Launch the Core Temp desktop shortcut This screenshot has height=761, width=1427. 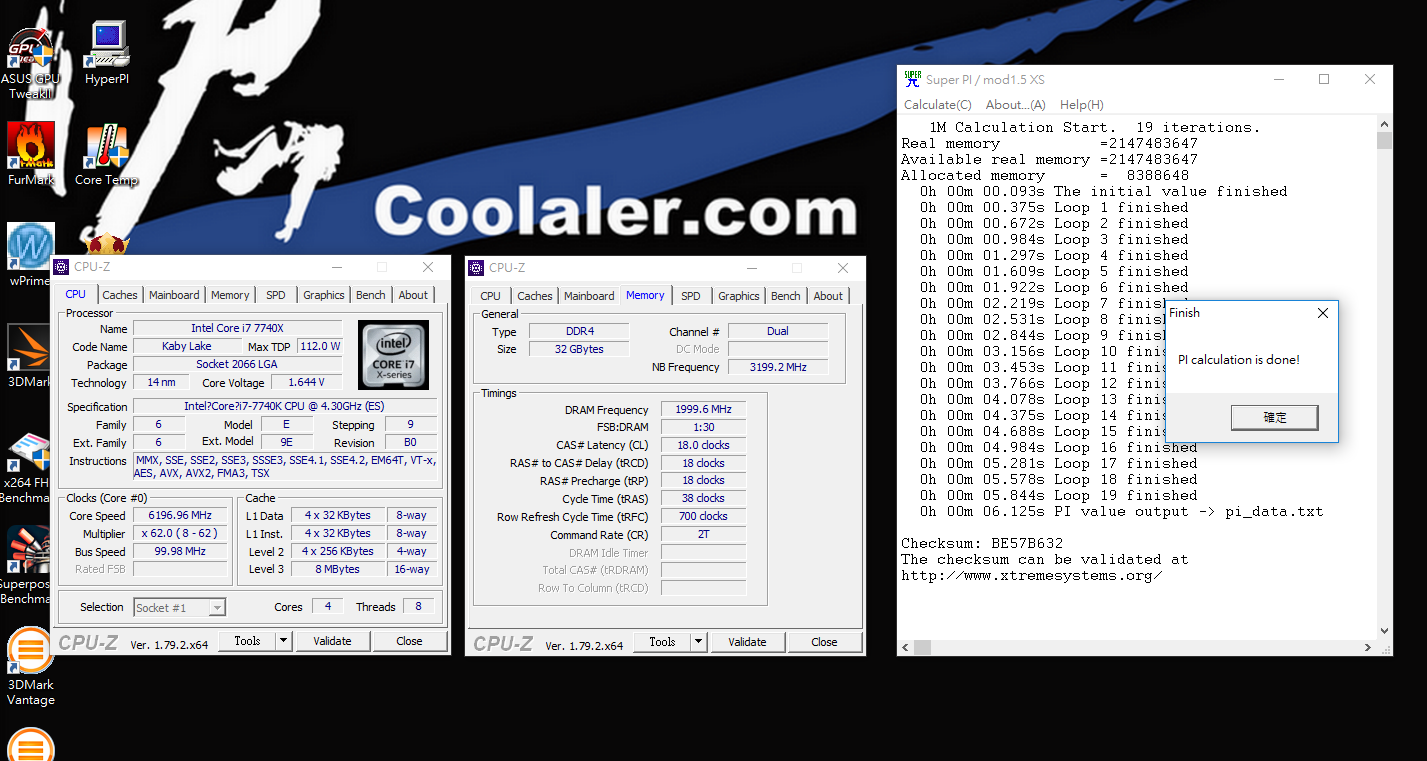pos(106,154)
